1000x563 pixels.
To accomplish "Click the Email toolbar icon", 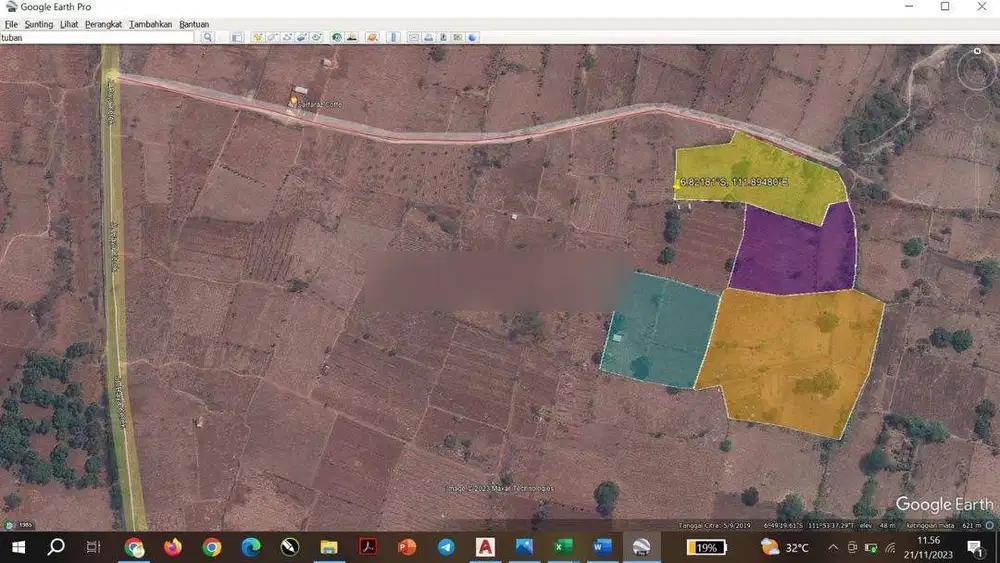I will (414, 37).
